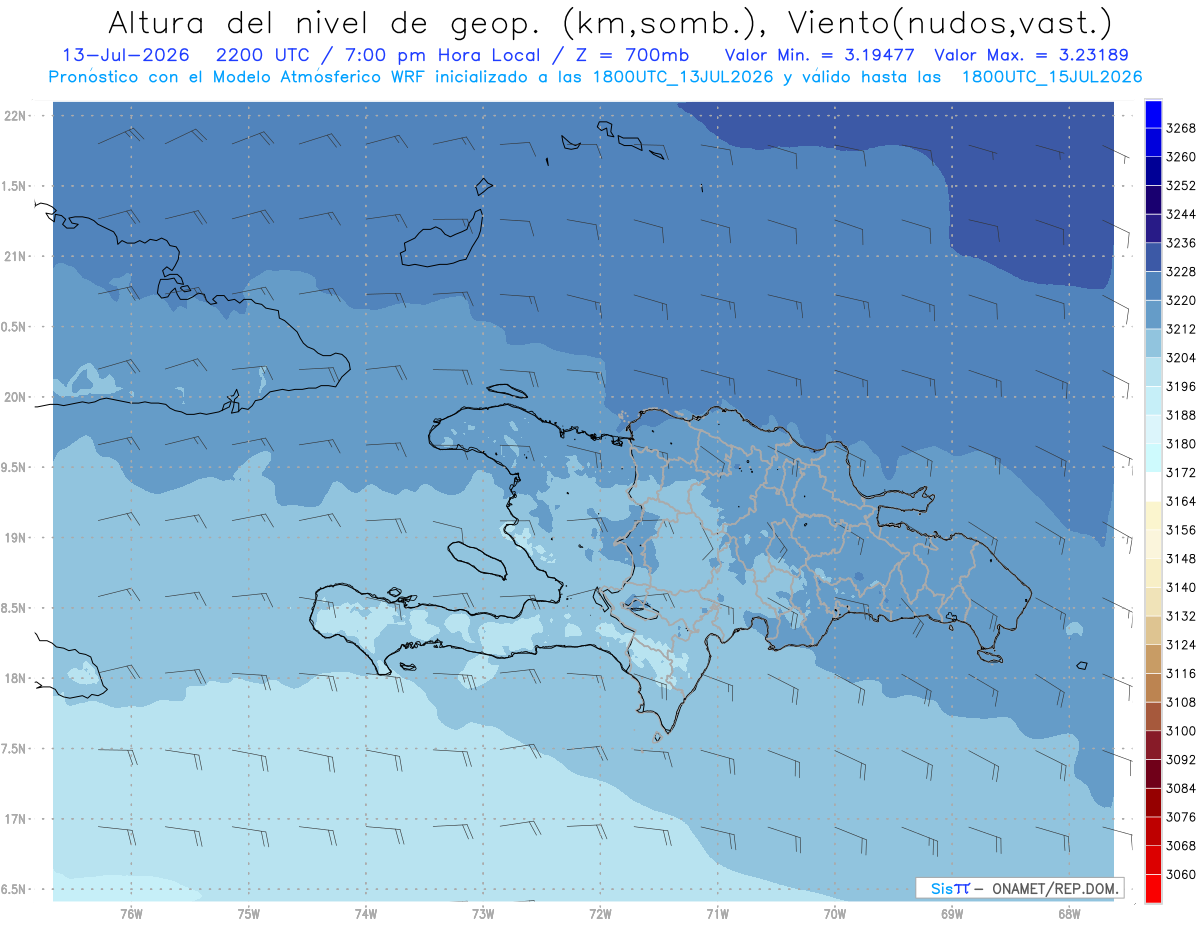Click the '0.5N' latitude tick label

pos(15,327)
